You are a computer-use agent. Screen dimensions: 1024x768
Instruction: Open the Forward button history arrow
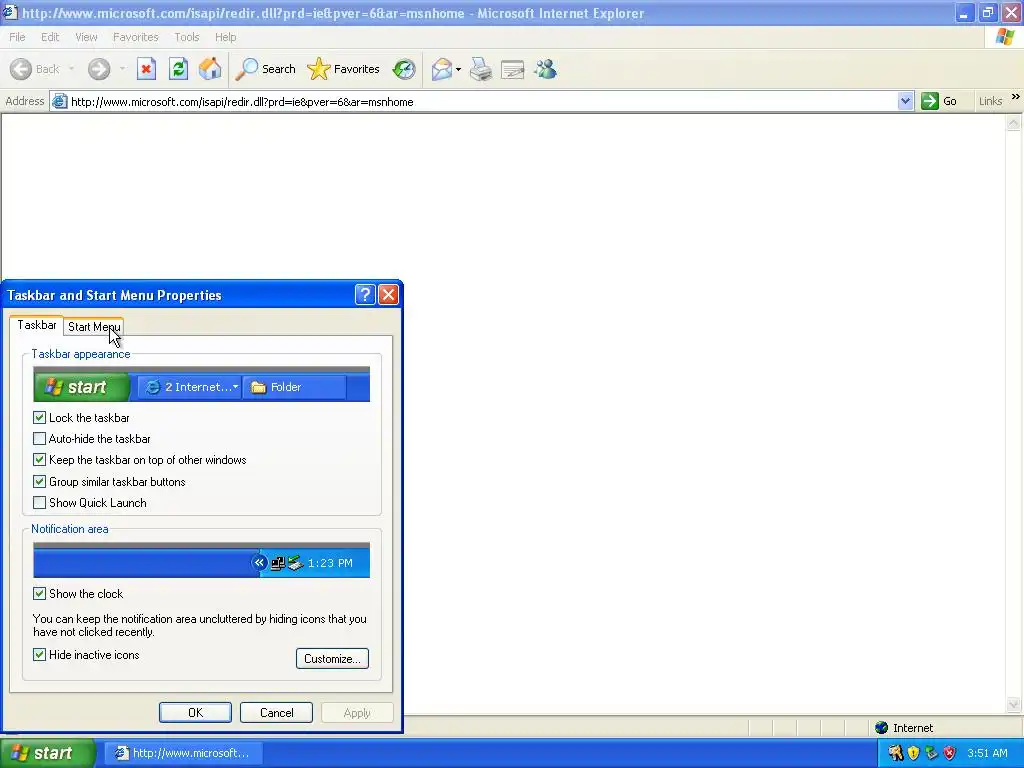coord(122,69)
